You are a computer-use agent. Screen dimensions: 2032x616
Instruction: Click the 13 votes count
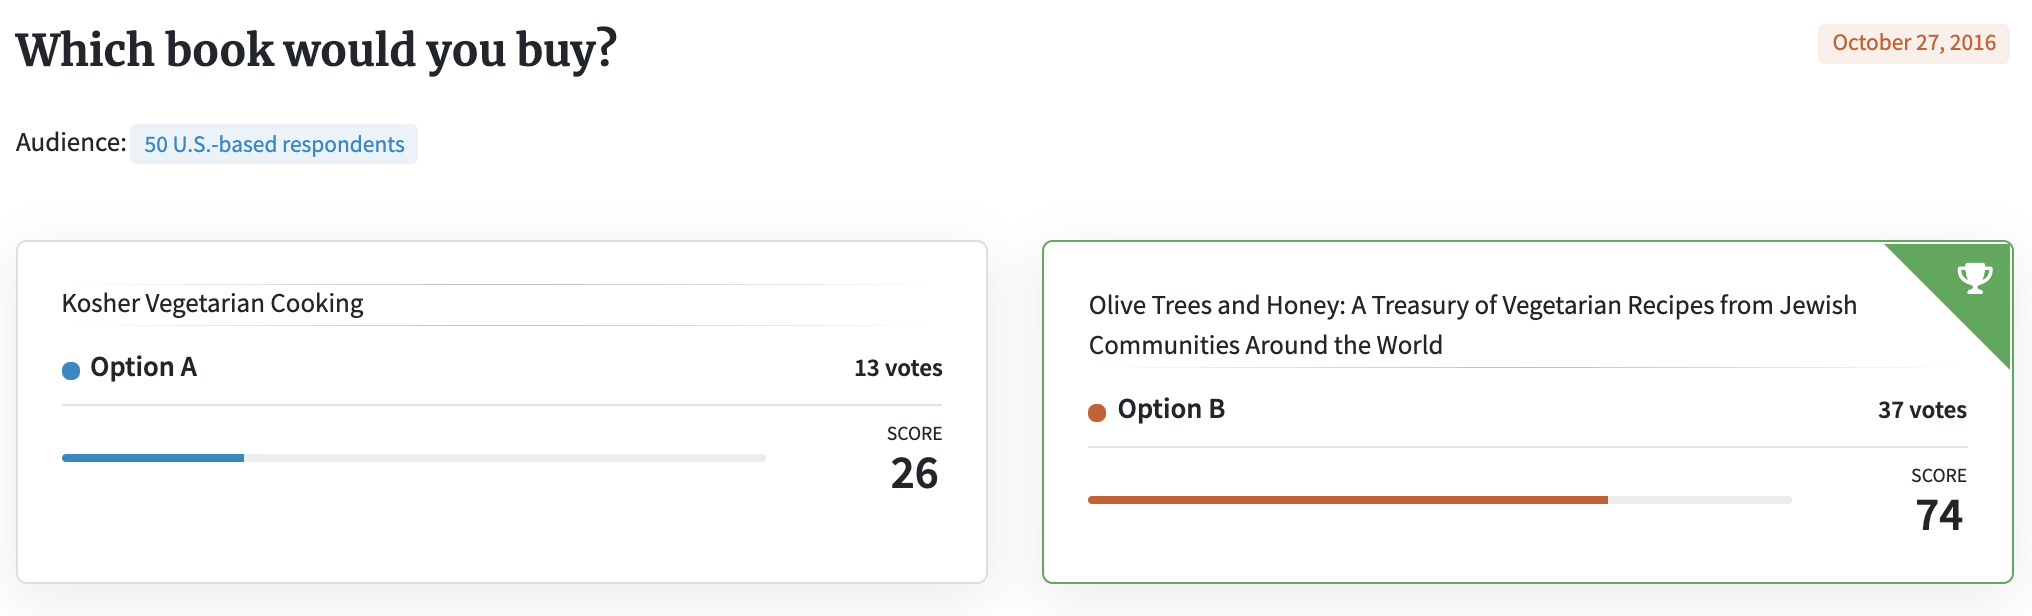click(x=898, y=368)
